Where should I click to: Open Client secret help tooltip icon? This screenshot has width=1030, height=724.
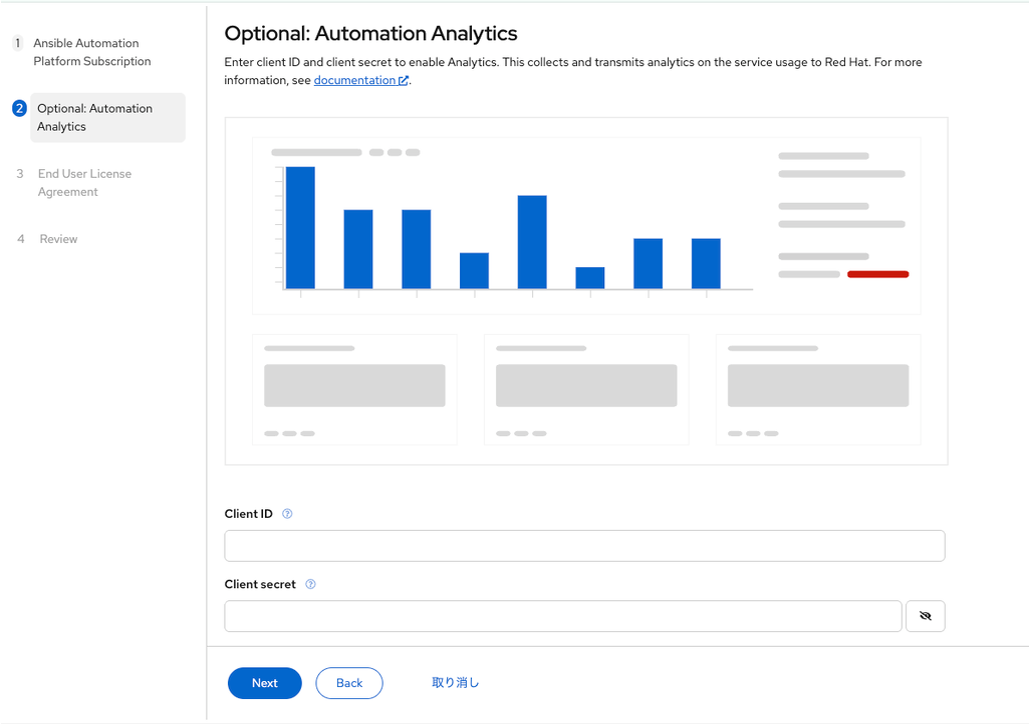[311, 584]
